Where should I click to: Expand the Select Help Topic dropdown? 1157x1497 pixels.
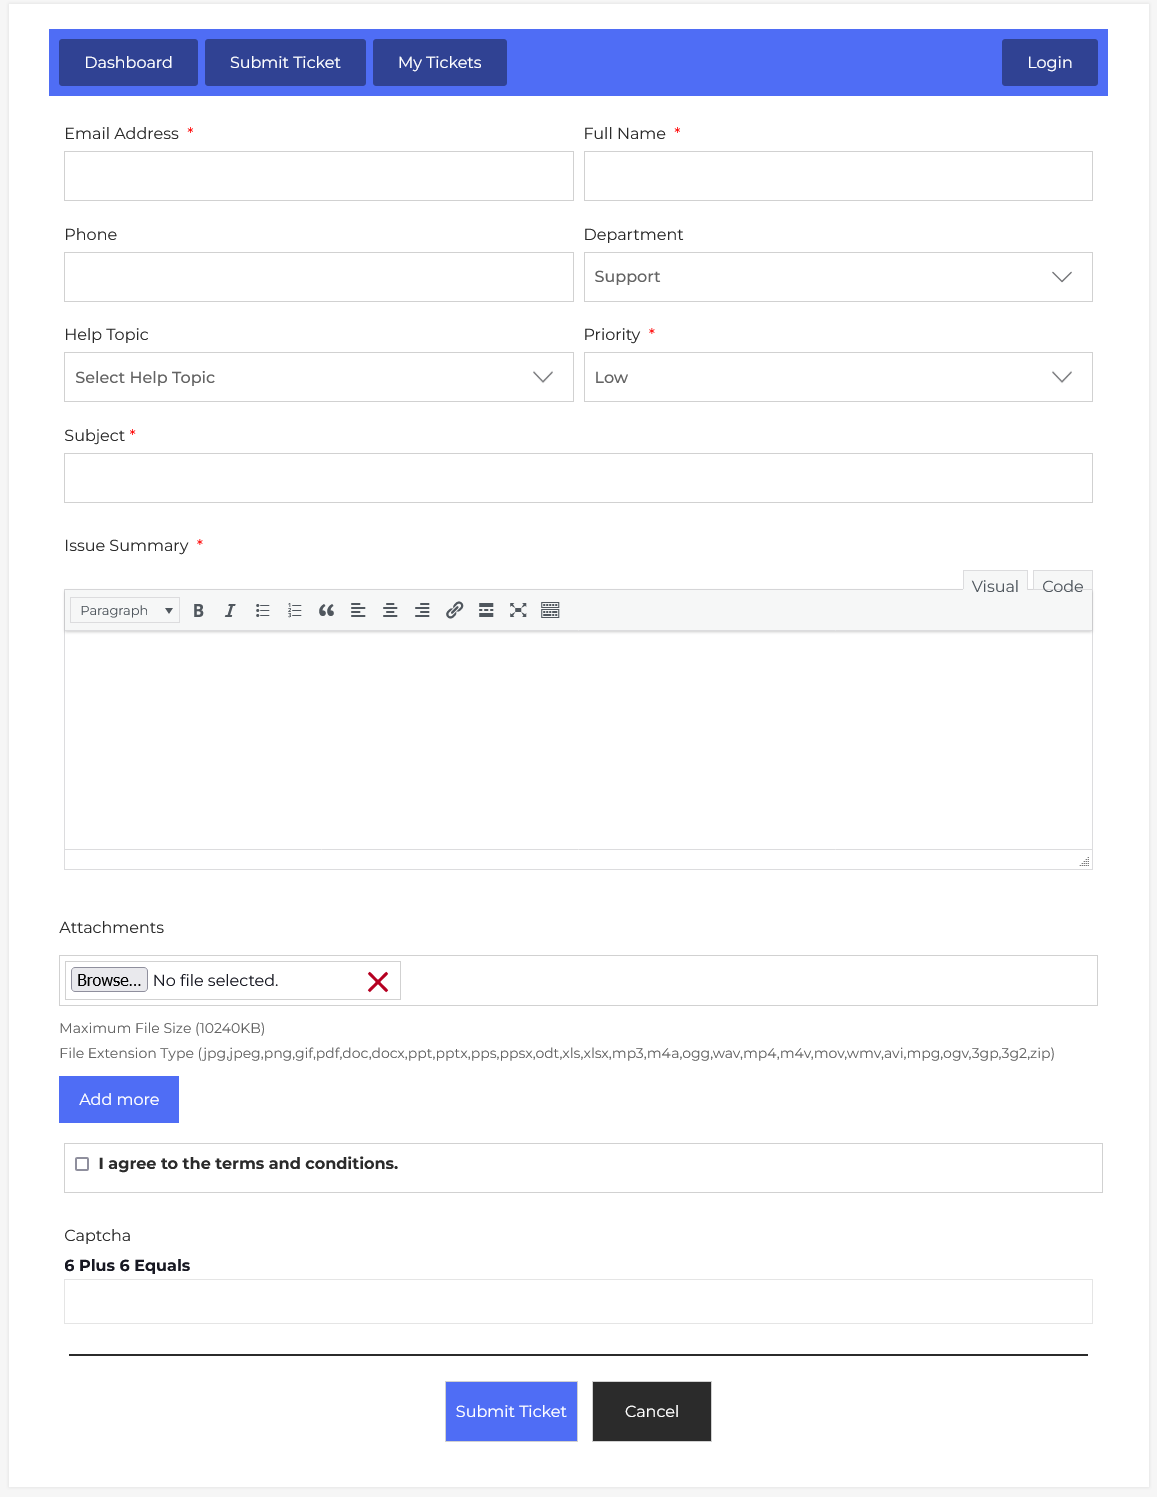click(x=318, y=377)
